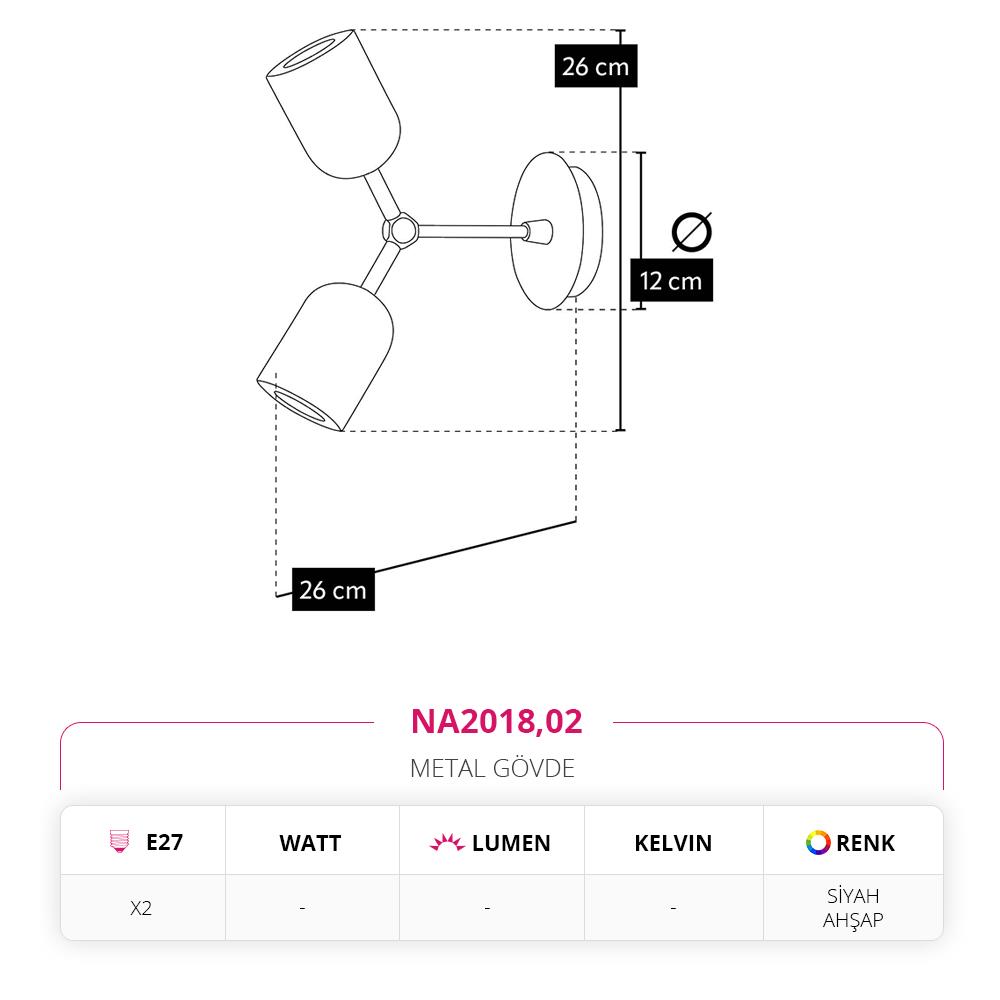Image resolution: width=1000 pixels, height=1000 pixels.
Task: Click the lumen sunburst icon
Action: 447,842
